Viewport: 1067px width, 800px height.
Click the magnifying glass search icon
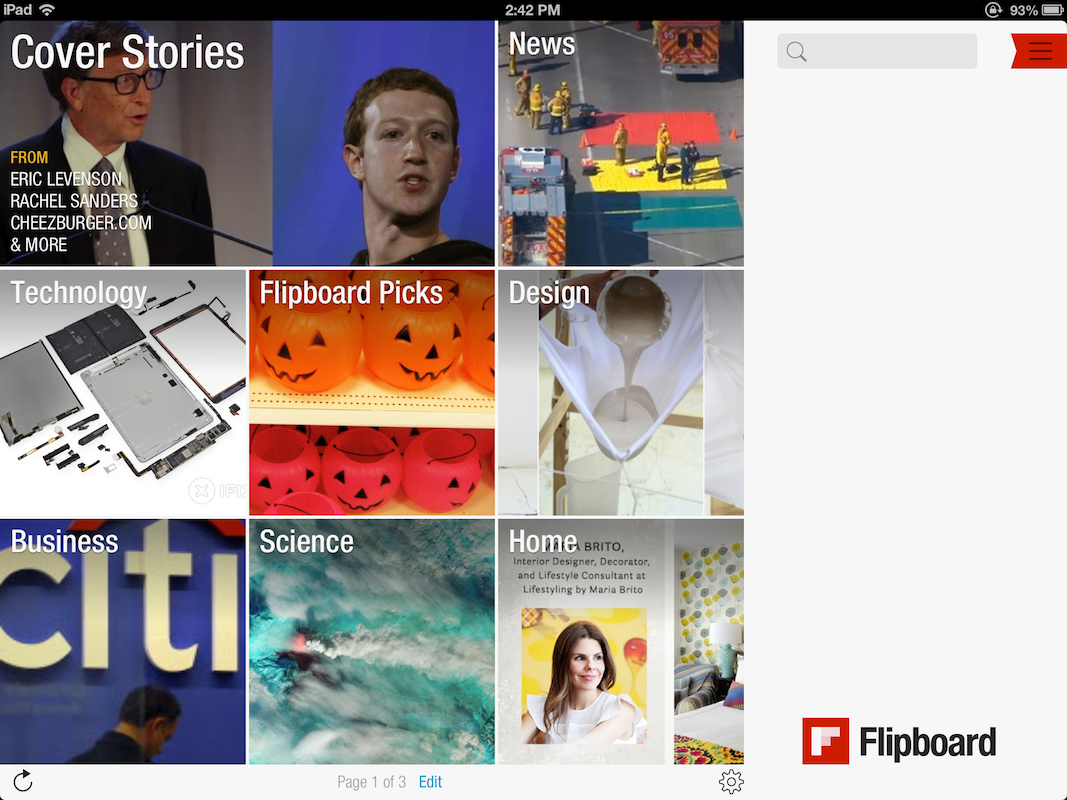pos(796,52)
